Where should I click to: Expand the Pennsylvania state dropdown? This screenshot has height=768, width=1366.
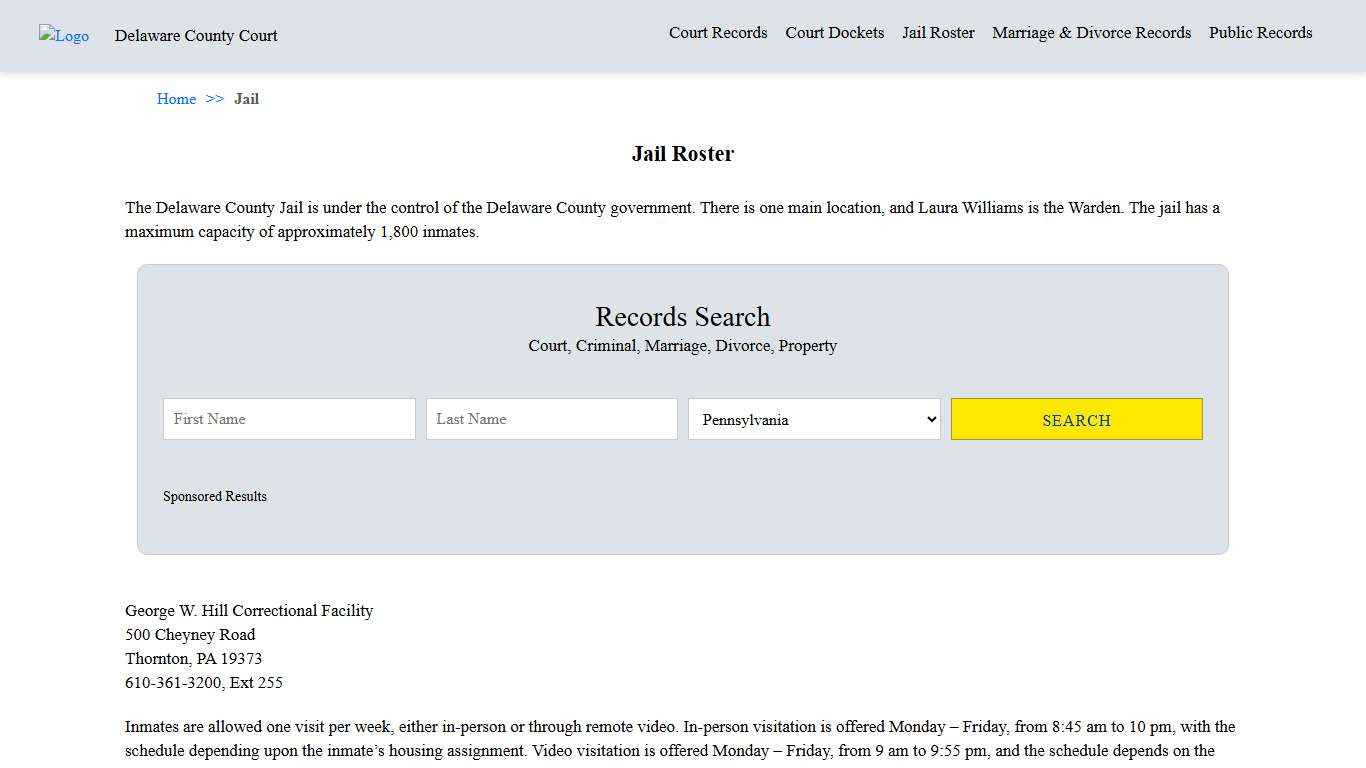click(814, 419)
